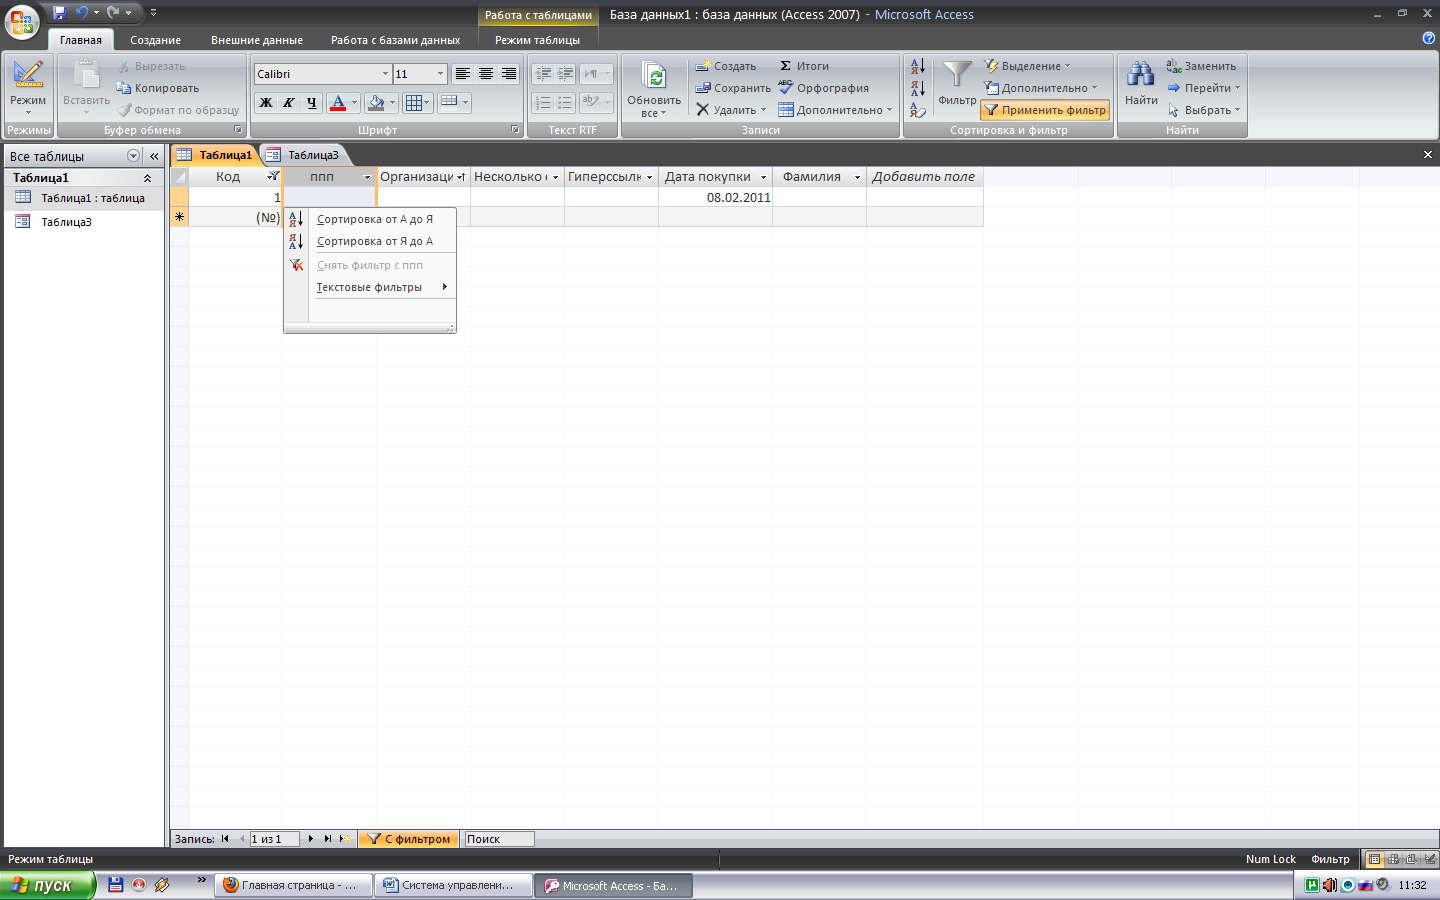Click the Удалить record icon
The image size is (1440, 900).
[703, 110]
